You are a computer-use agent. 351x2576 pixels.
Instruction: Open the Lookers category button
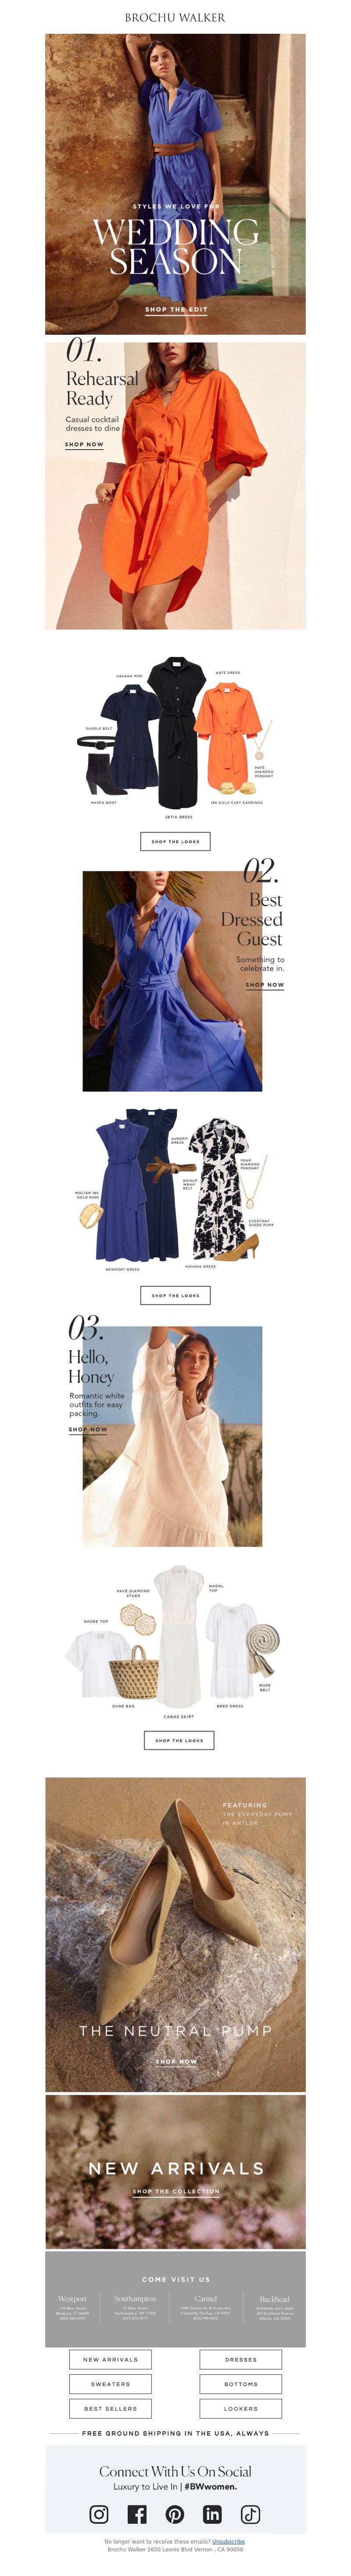pyautogui.click(x=241, y=2409)
